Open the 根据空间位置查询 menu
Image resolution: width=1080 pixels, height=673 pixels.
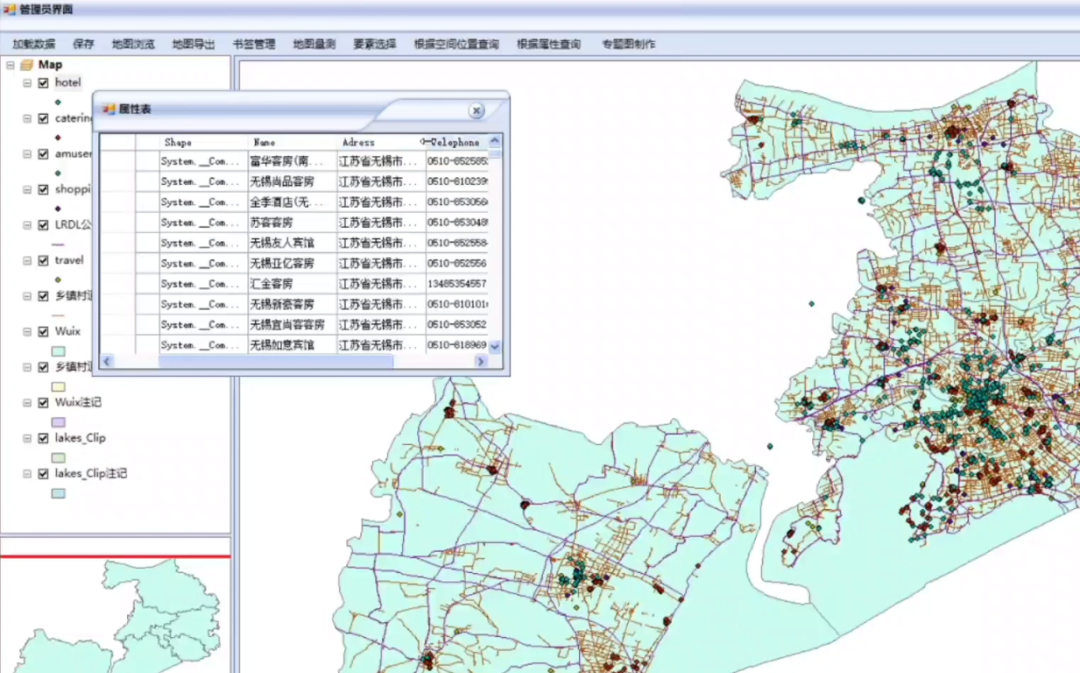(456, 44)
